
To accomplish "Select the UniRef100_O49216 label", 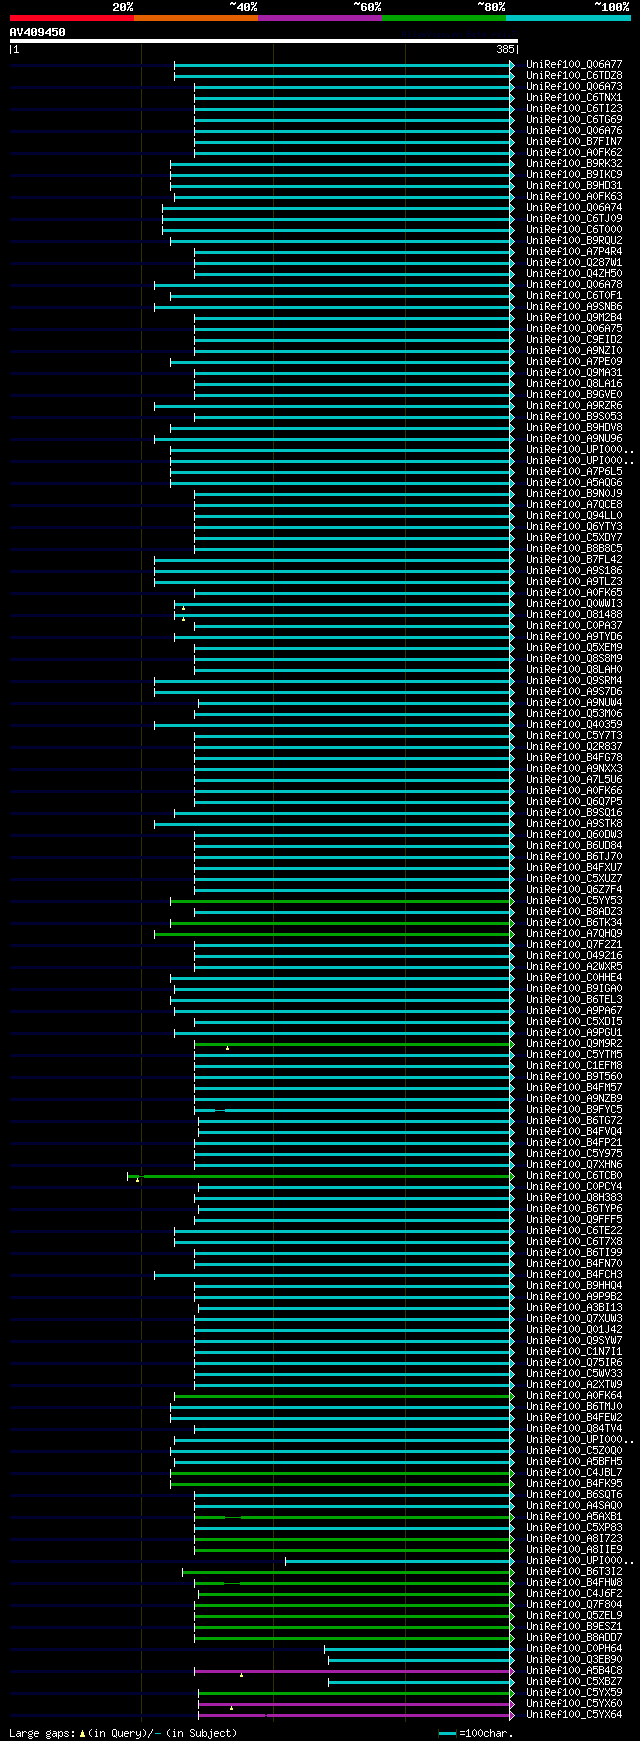I will coord(574,955).
